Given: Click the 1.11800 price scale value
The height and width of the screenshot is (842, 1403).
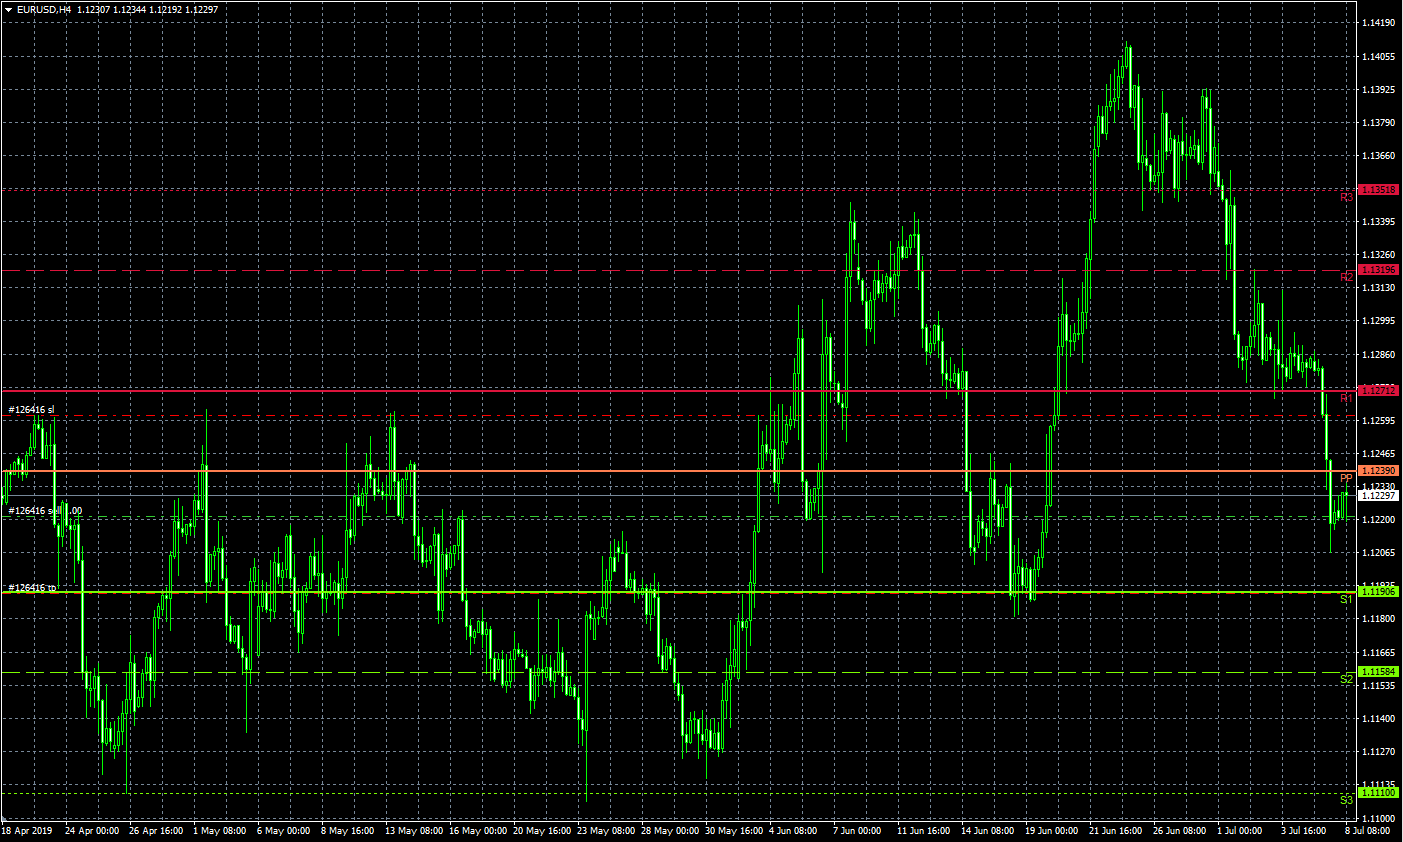Looking at the screenshot, I should (1379, 619).
